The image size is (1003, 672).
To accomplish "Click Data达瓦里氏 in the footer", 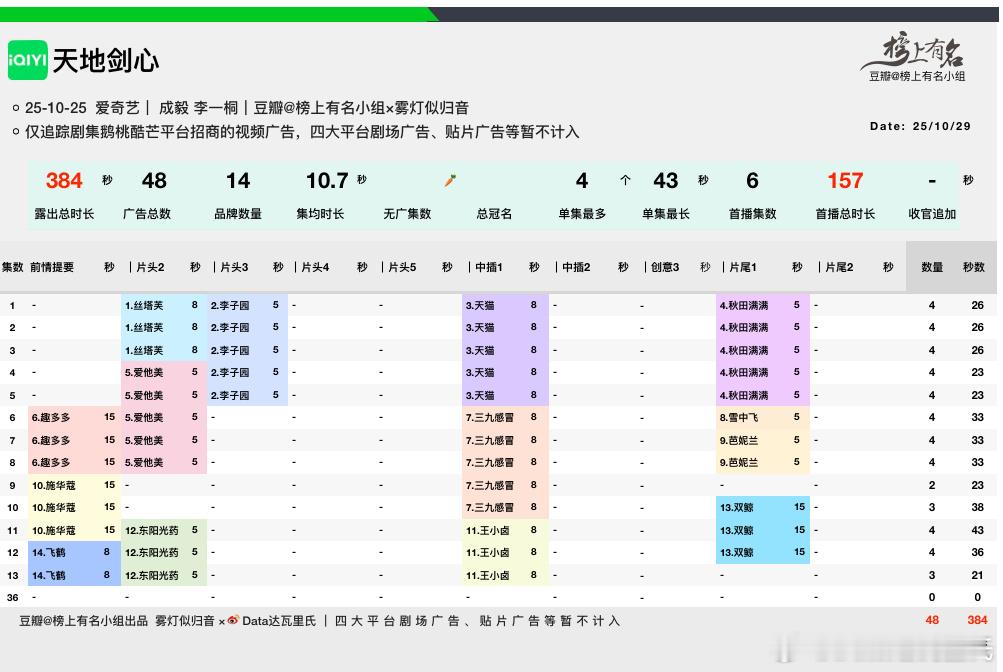I will [x=279, y=621].
